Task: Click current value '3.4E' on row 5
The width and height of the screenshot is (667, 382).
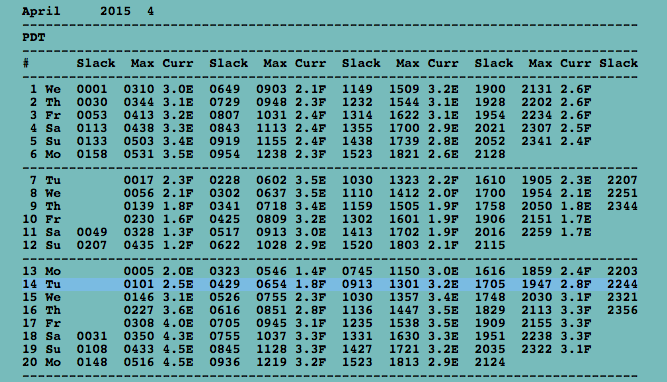Action: (x=178, y=141)
